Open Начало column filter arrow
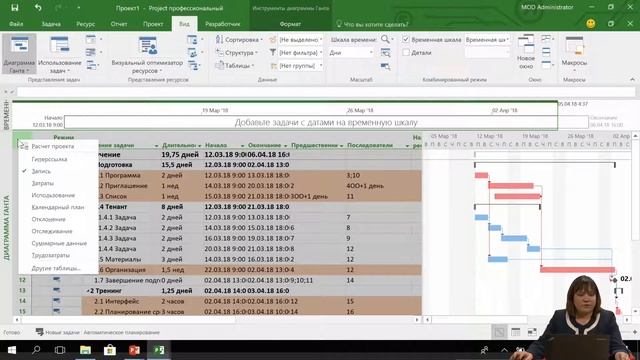 click(x=242, y=146)
